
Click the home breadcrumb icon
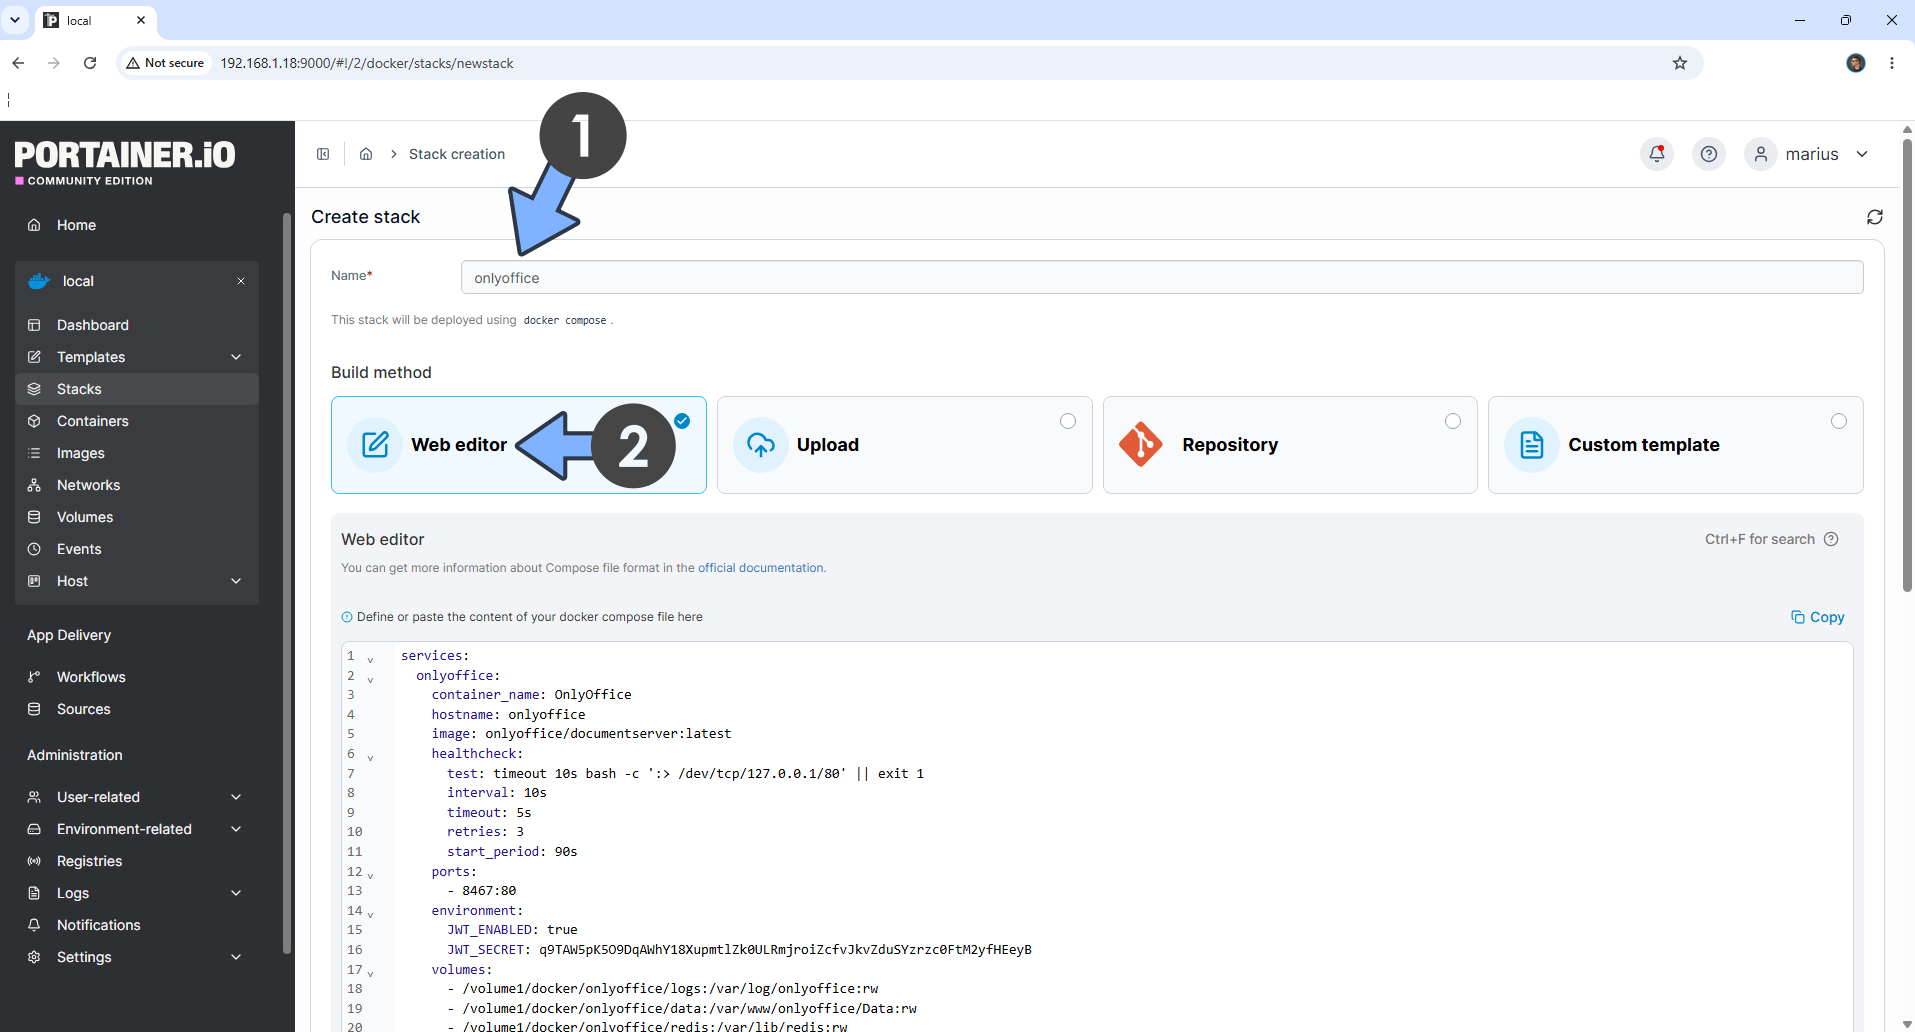[x=366, y=154]
